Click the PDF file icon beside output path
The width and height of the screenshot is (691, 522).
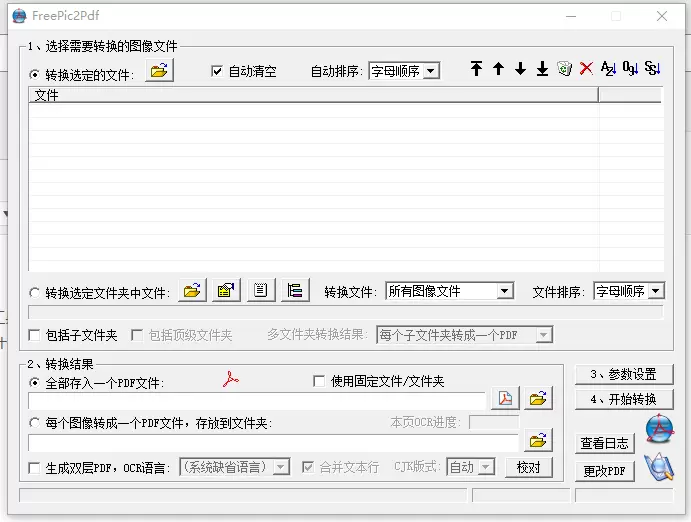point(505,399)
